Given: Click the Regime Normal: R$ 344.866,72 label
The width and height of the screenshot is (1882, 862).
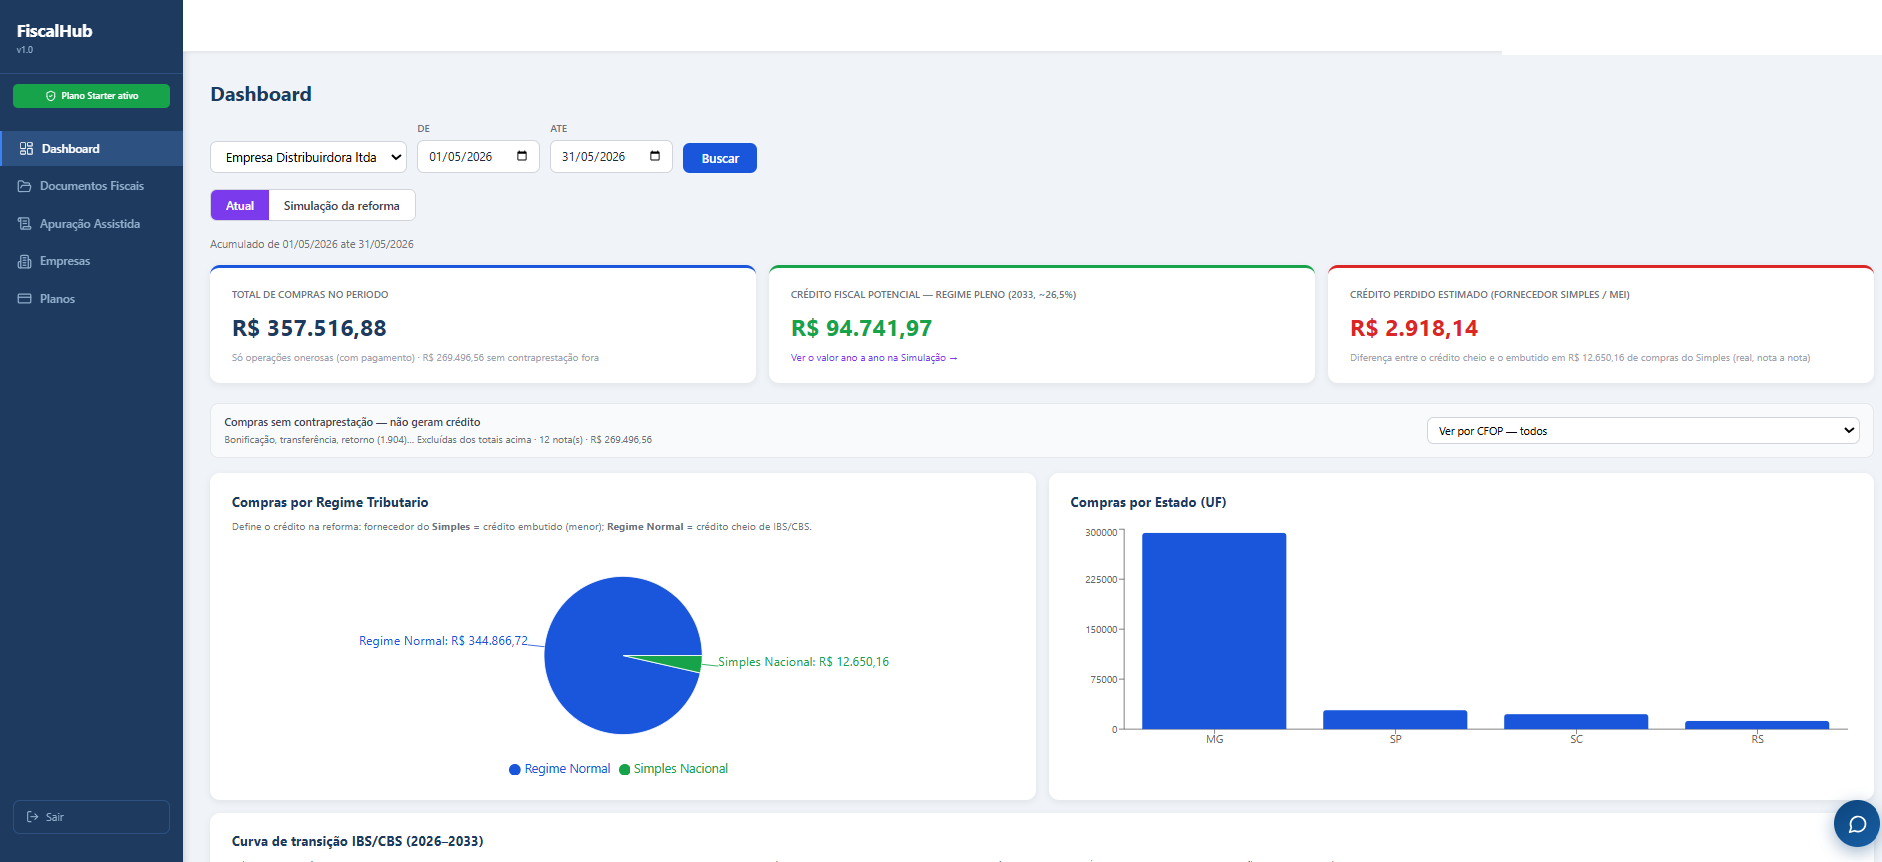Looking at the screenshot, I should [443, 641].
